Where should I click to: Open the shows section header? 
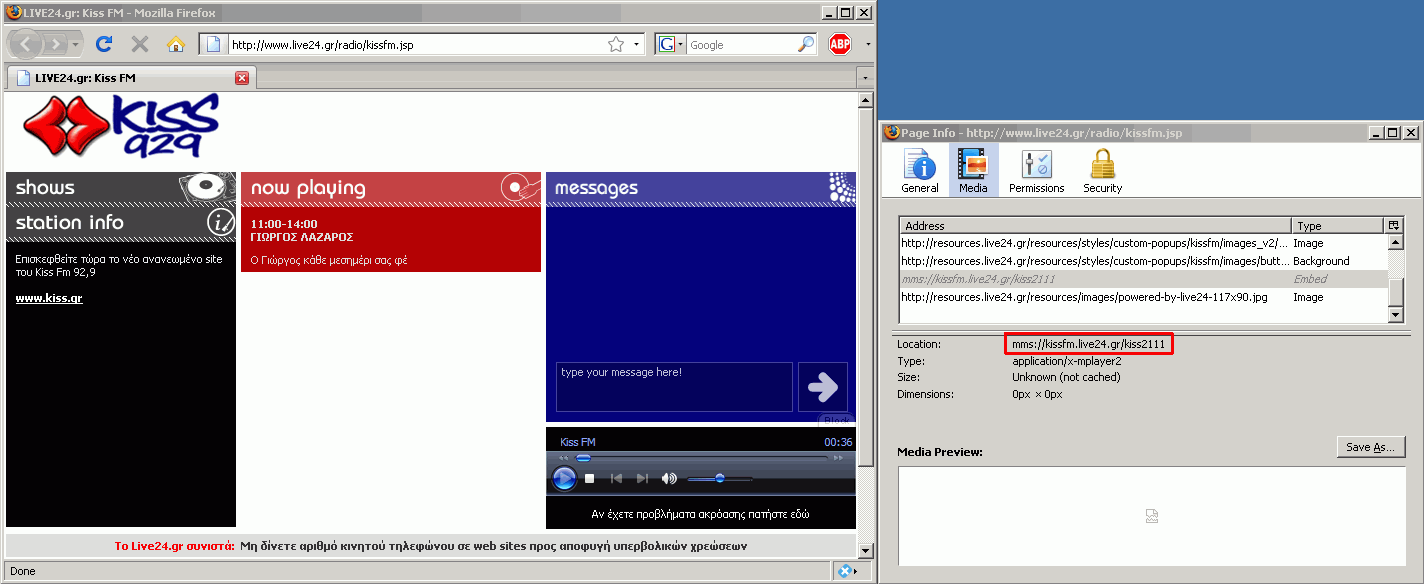121,188
